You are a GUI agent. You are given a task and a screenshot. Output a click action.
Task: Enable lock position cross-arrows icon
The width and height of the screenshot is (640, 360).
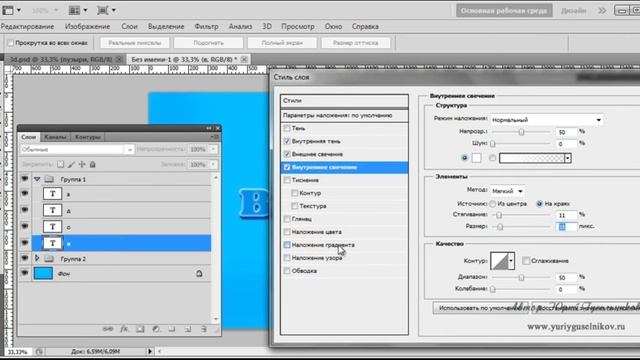pos(82,164)
